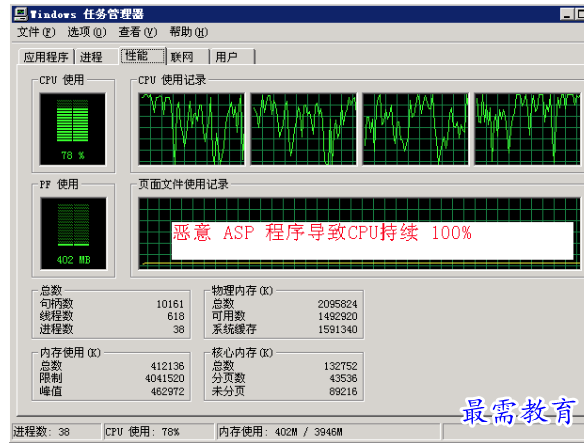Open the 选项(O) menu
This screenshot has height=443, width=584.
coord(87,32)
